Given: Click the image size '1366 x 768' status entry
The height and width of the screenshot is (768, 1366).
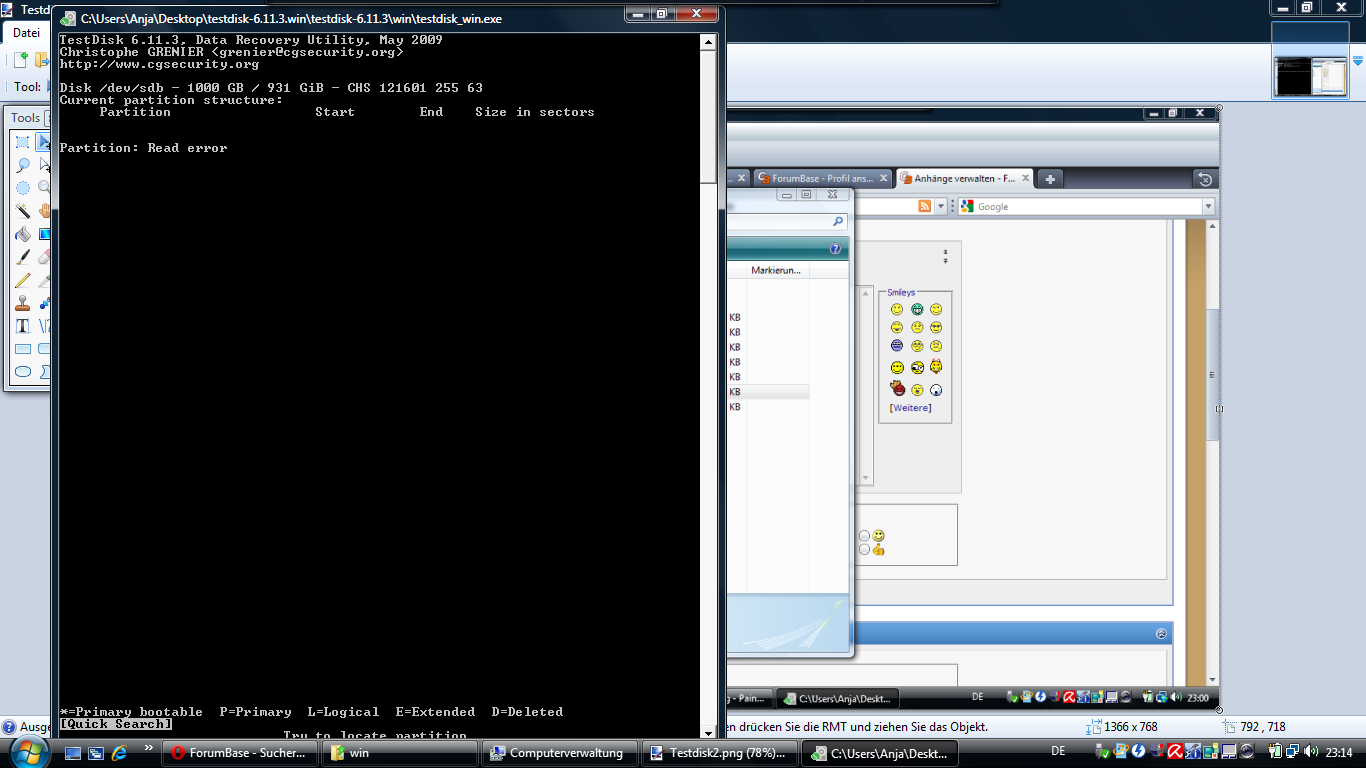Looking at the screenshot, I should [1123, 727].
